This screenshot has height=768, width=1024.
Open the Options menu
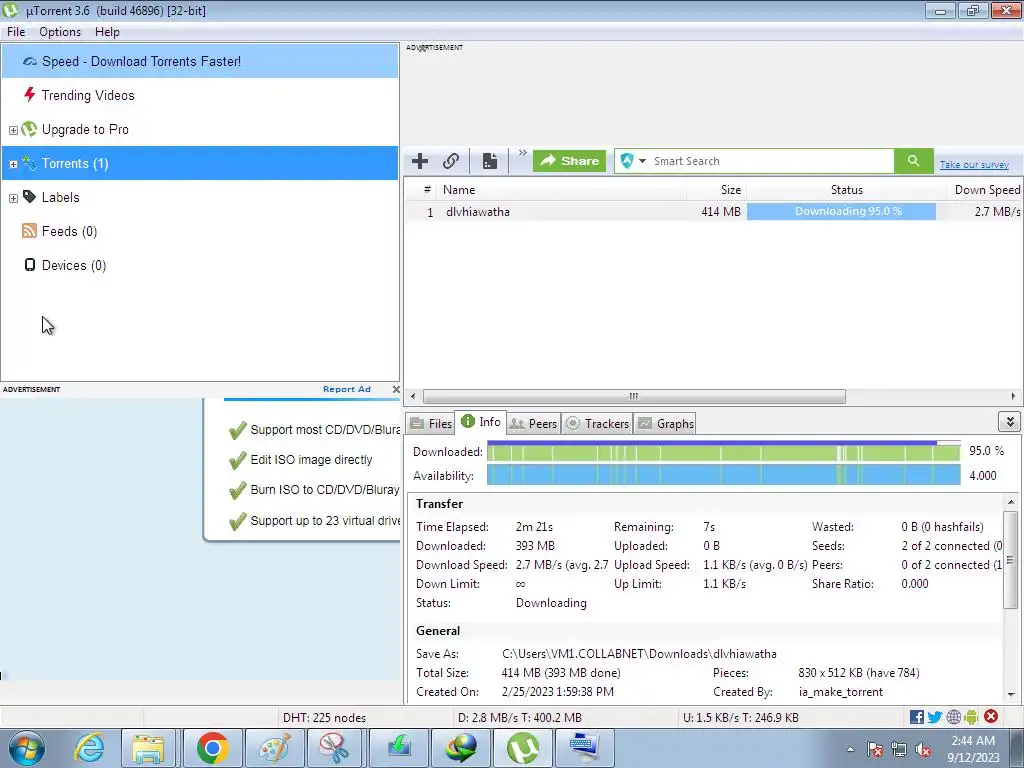pos(60,32)
